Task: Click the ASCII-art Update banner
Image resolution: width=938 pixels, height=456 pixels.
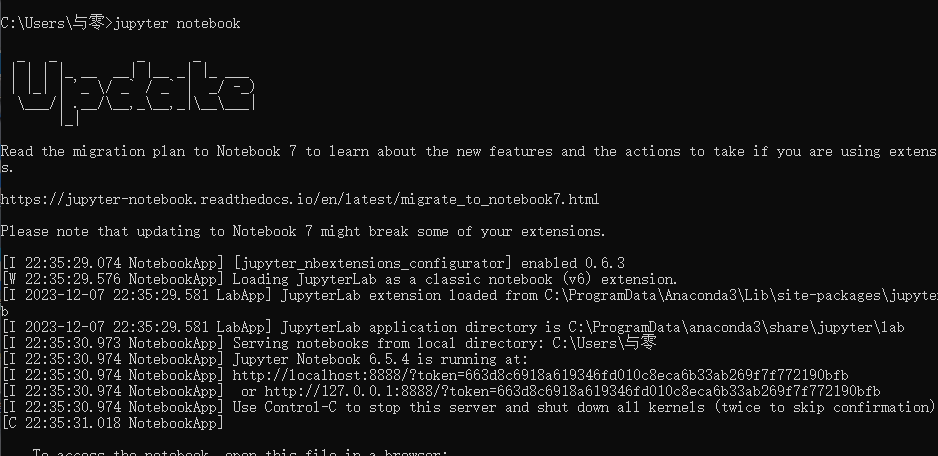Action: coord(132,91)
